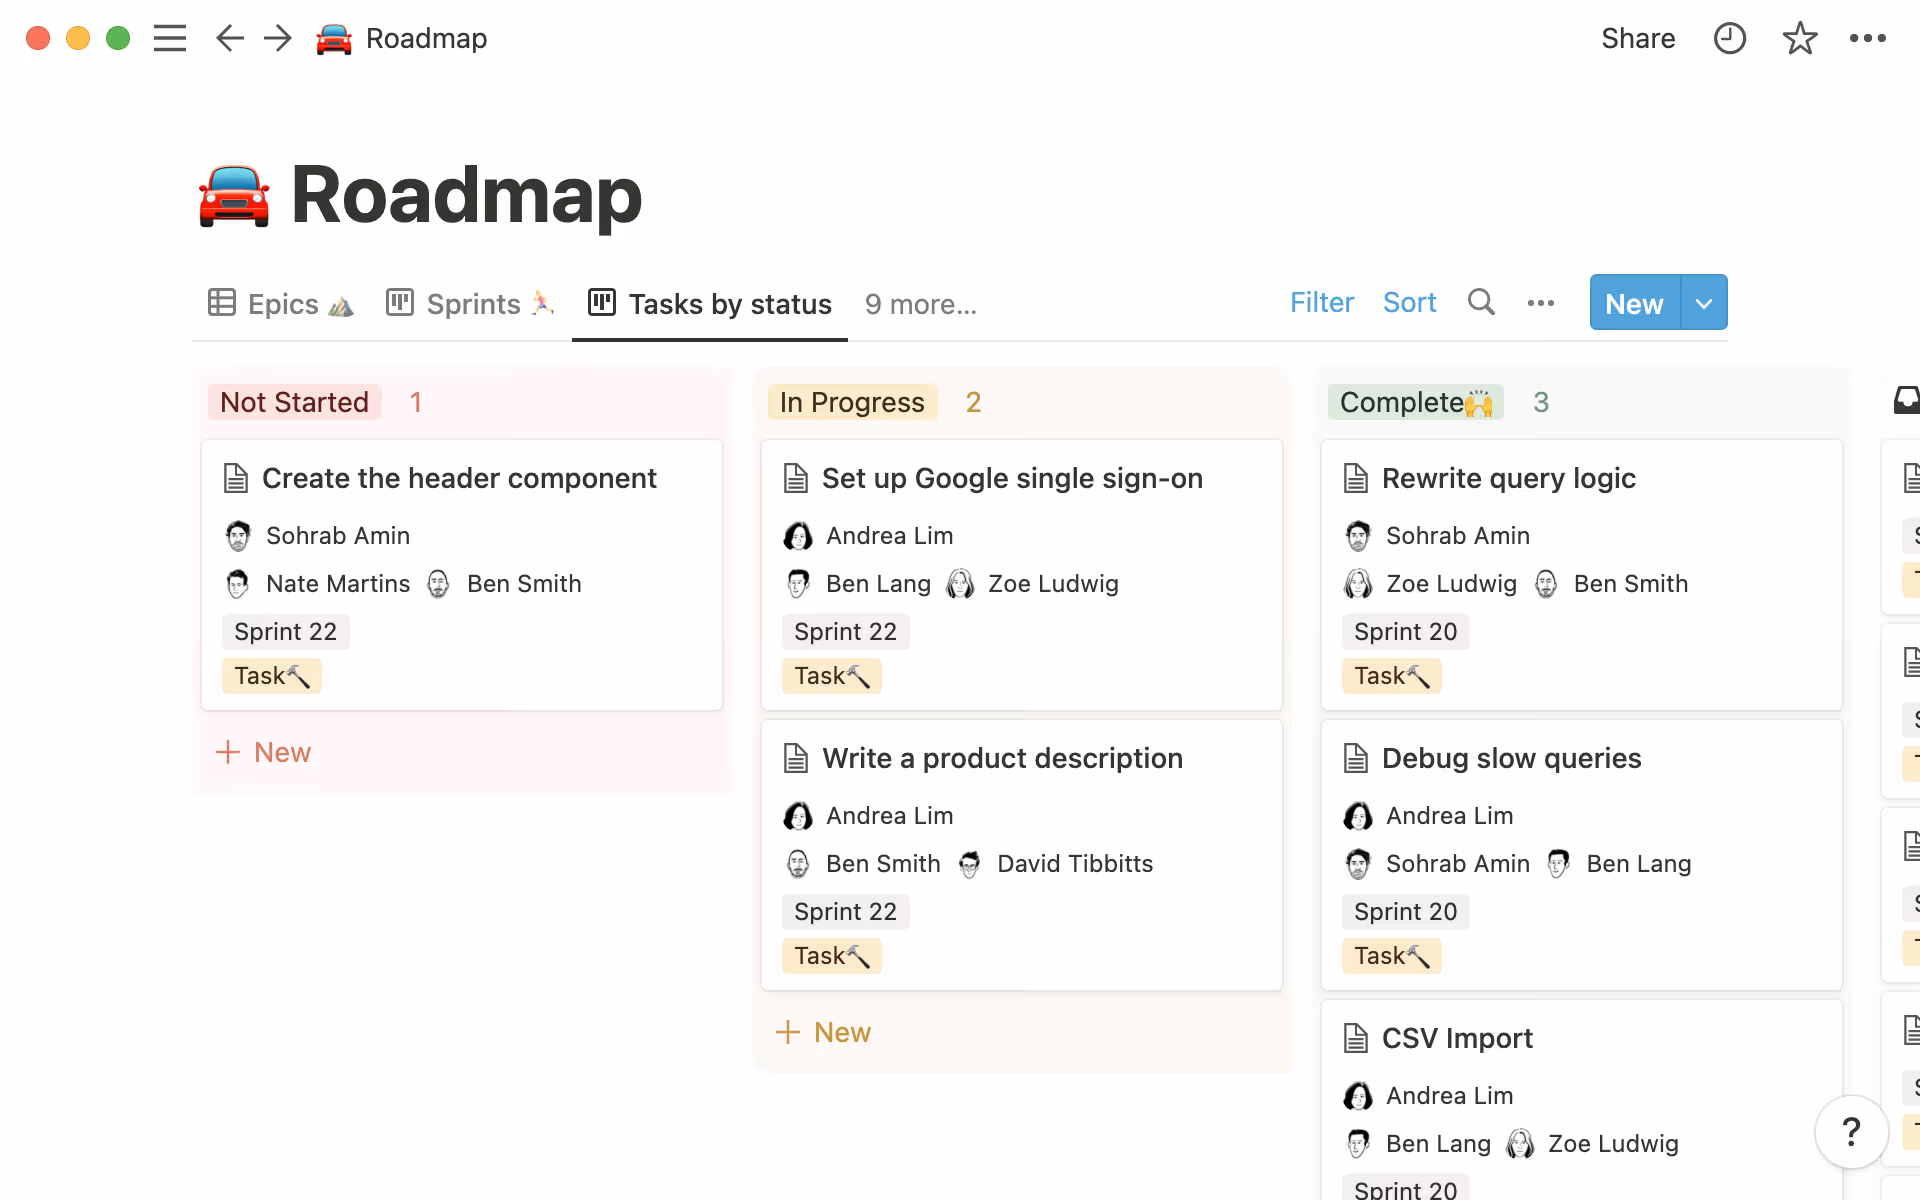Open the Filter options
The width and height of the screenshot is (1920, 1200).
pos(1322,302)
